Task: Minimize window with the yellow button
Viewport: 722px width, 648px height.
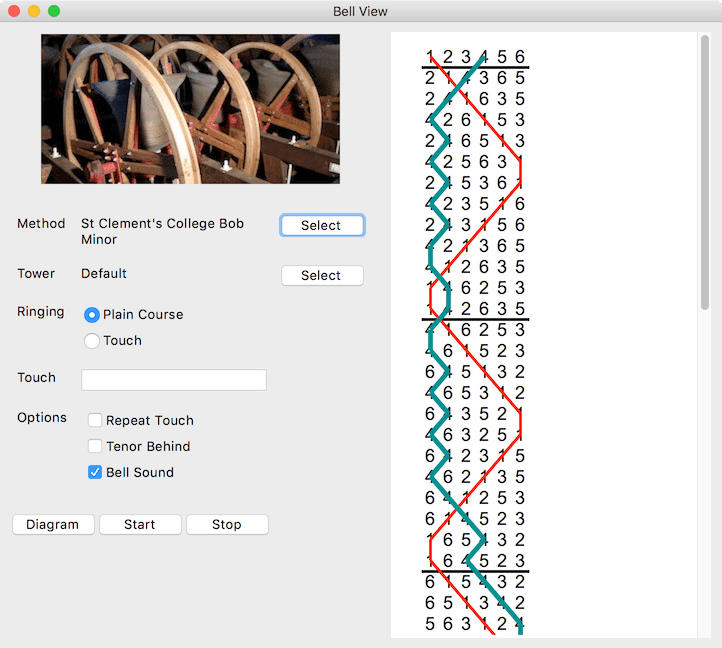Action: pos(34,11)
